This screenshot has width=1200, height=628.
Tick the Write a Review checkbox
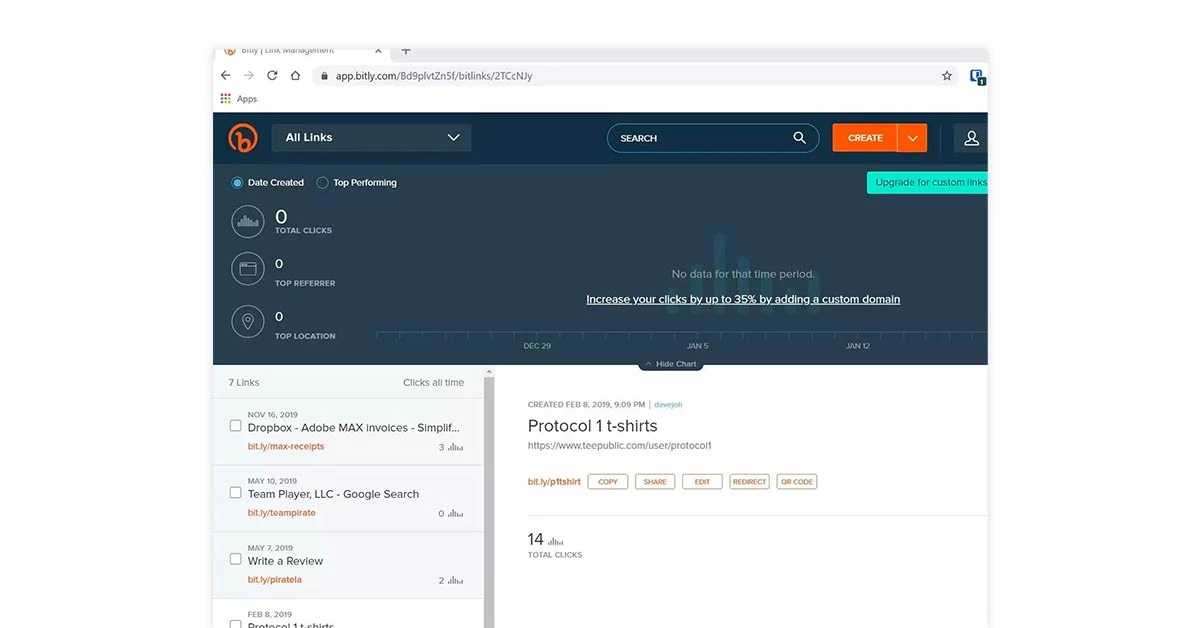(x=236, y=560)
